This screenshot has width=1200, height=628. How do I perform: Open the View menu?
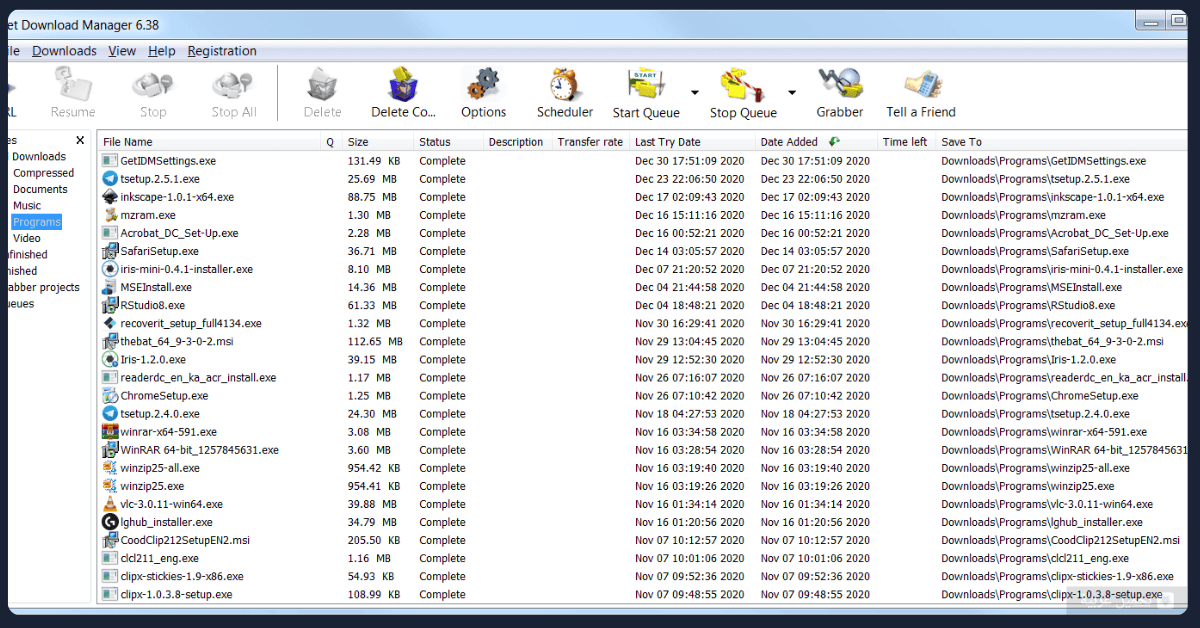pyautogui.click(x=122, y=51)
